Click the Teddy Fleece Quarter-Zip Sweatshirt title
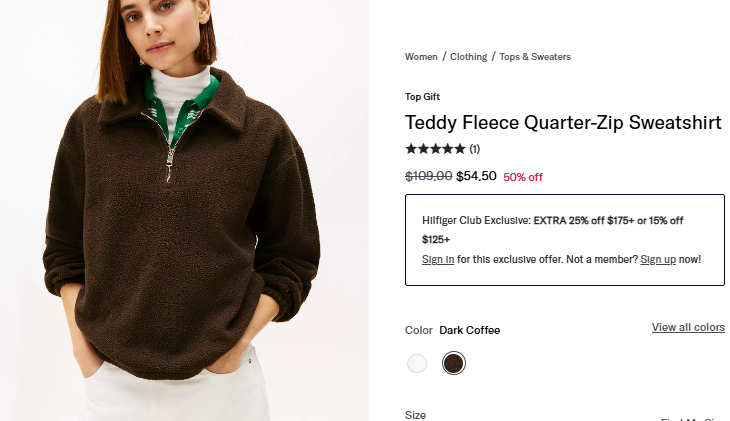This screenshot has width=730, height=421. 563,123
